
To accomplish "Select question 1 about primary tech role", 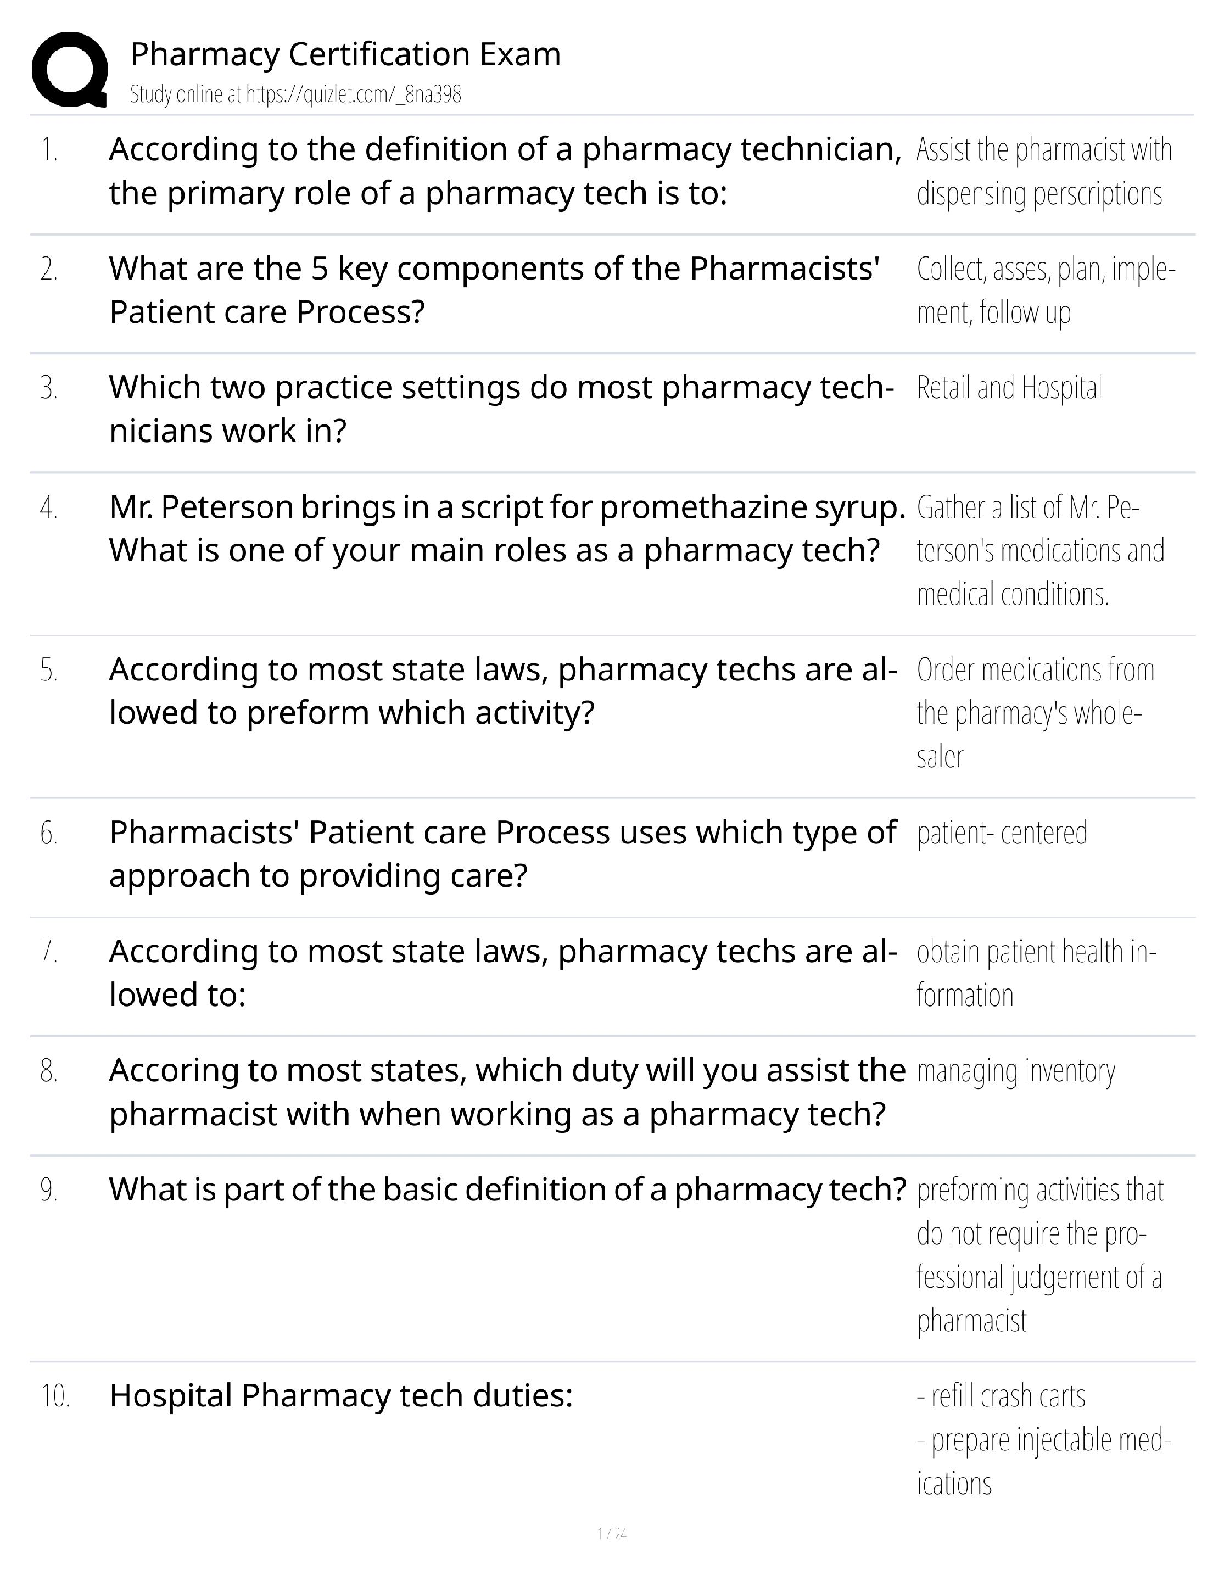I will [x=505, y=171].
